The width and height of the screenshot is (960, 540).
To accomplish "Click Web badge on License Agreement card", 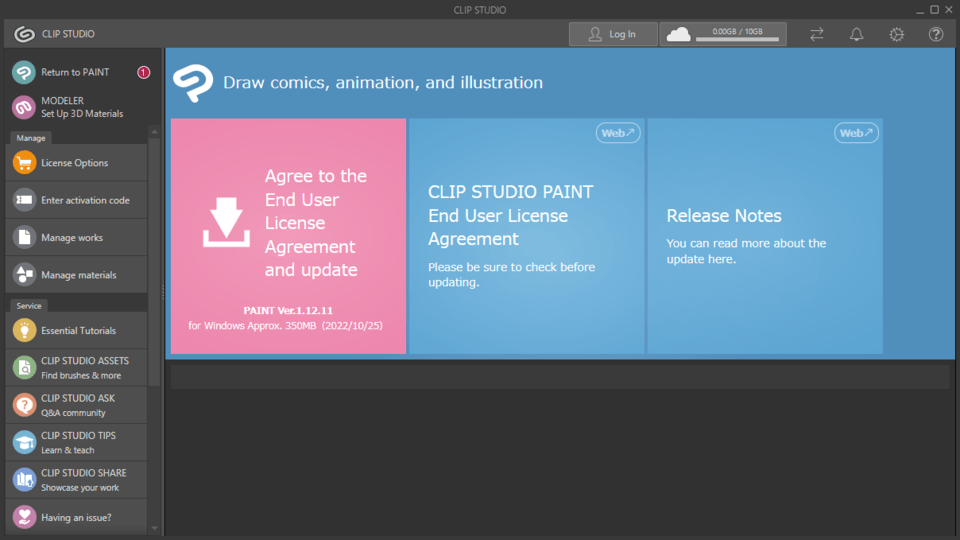I will (618, 133).
